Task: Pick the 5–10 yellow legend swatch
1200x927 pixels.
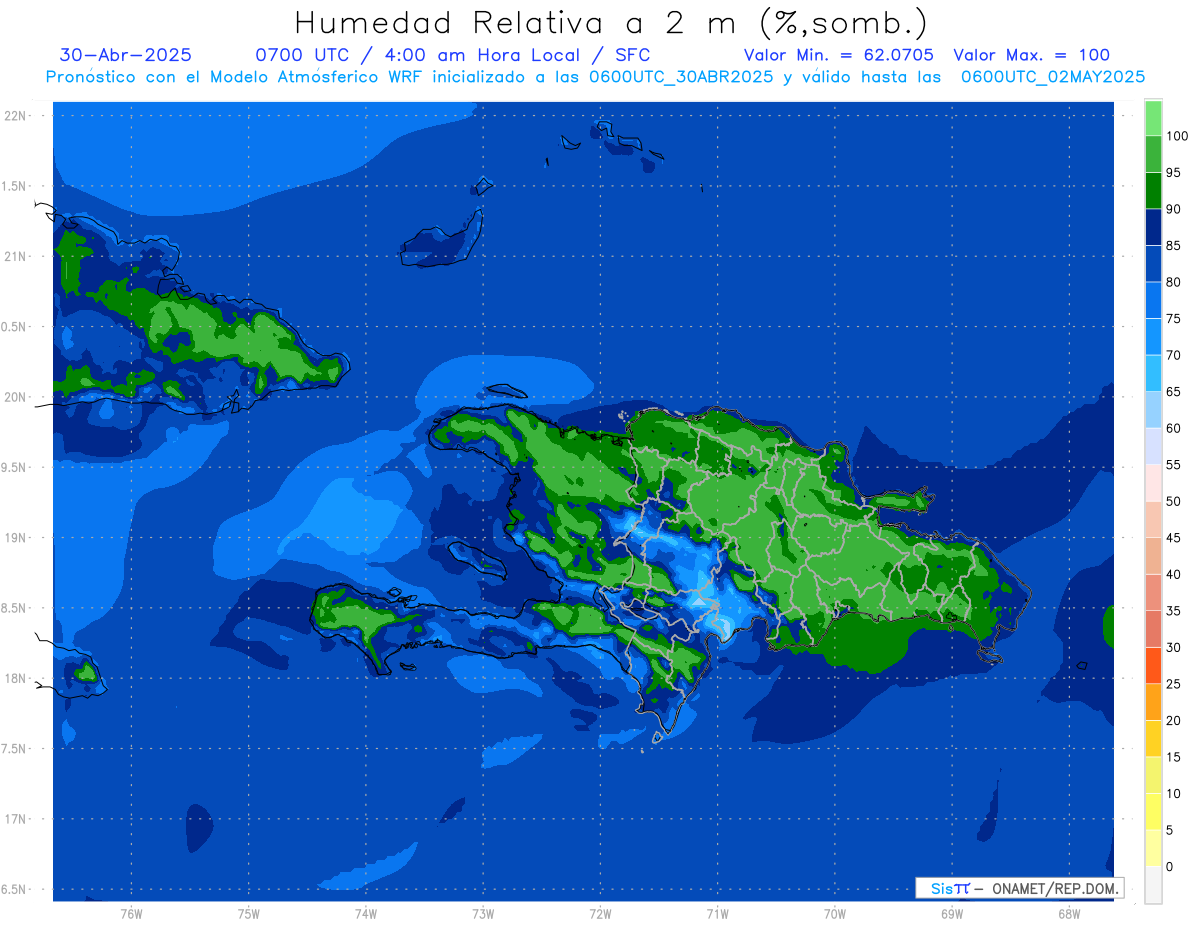Action: (1153, 812)
